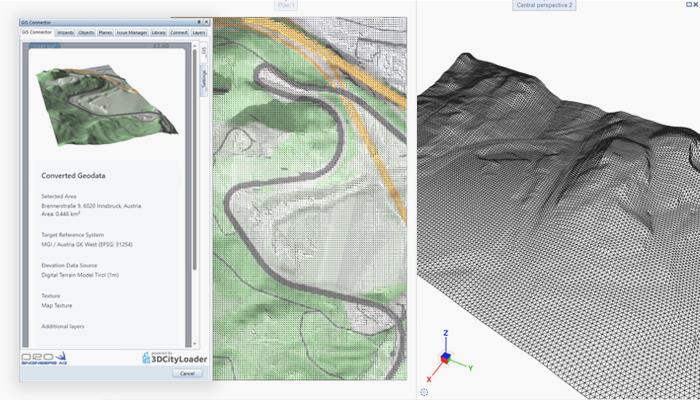Click the OEO Engineers logo
The height and width of the screenshot is (400, 700).
(x=45, y=357)
